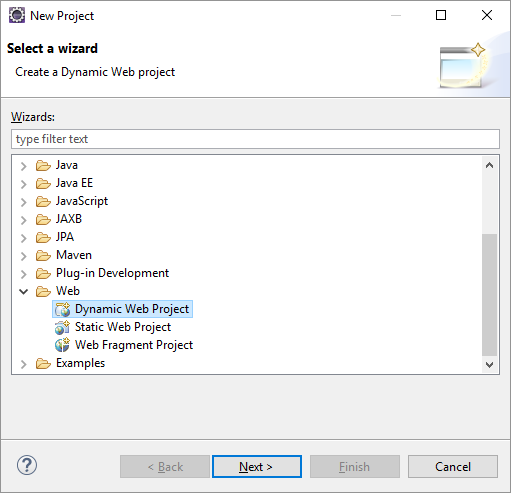Click the Java EE folder icon
Image resolution: width=511 pixels, height=493 pixels.
(x=43, y=183)
